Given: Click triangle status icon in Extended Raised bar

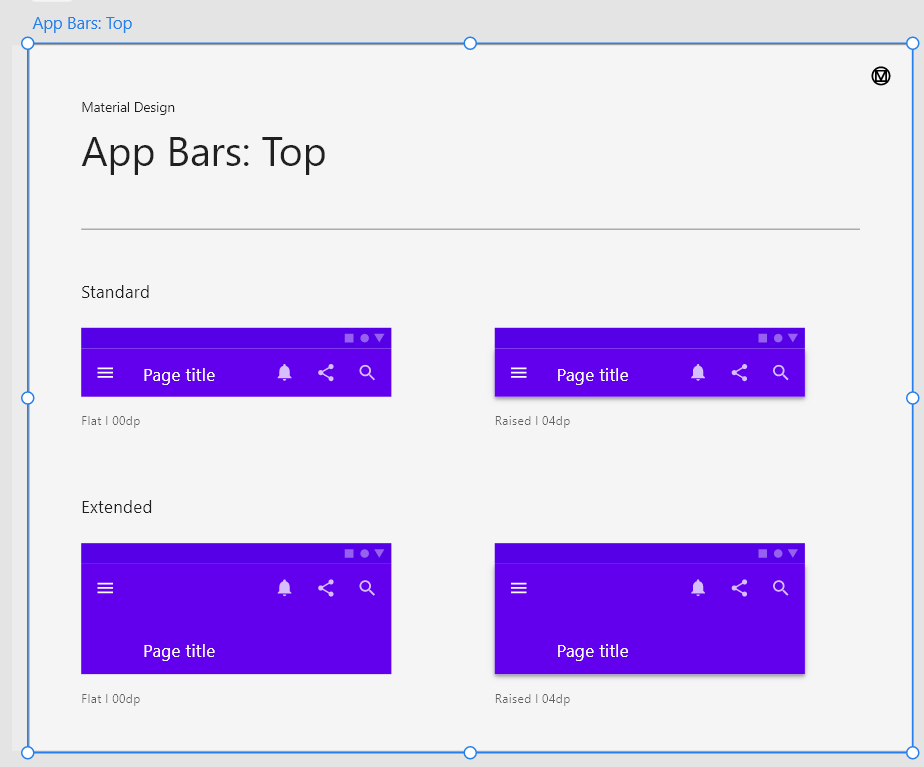Looking at the screenshot, I should tap(793, 553).
